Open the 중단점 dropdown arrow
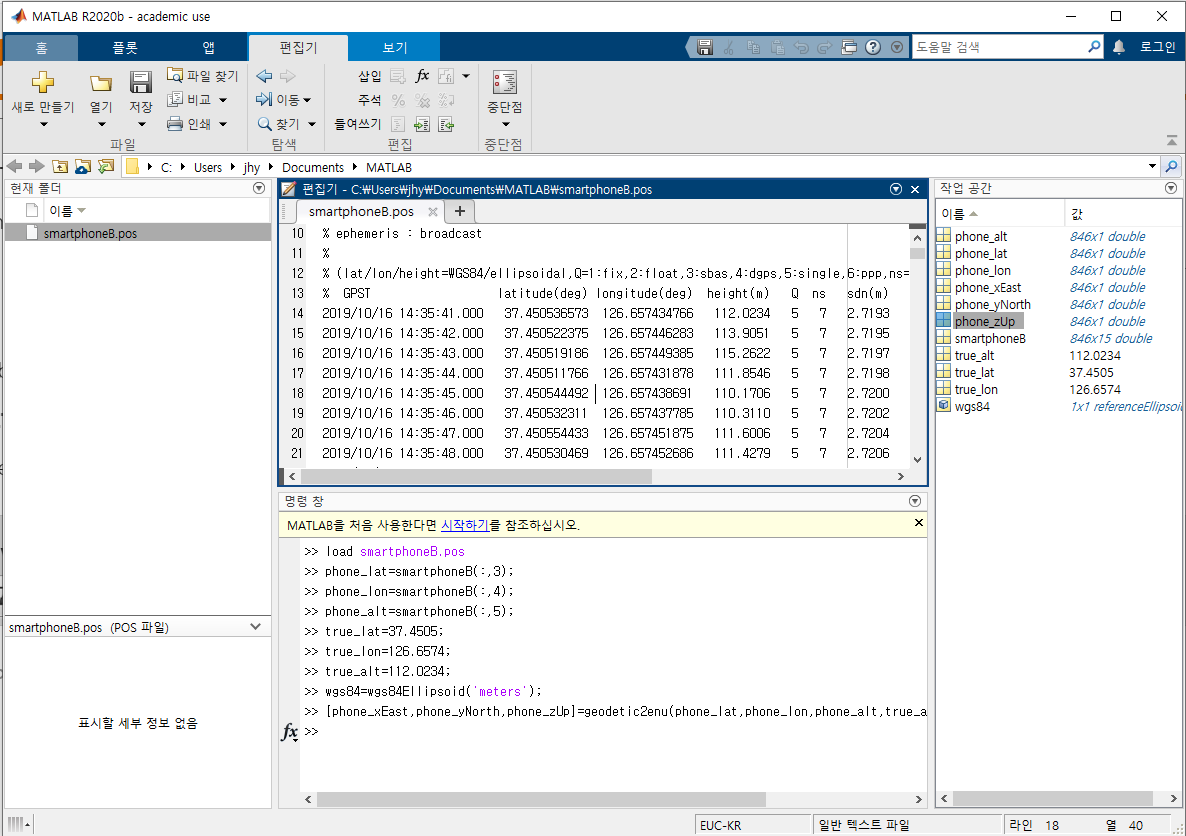 point(505,124)
